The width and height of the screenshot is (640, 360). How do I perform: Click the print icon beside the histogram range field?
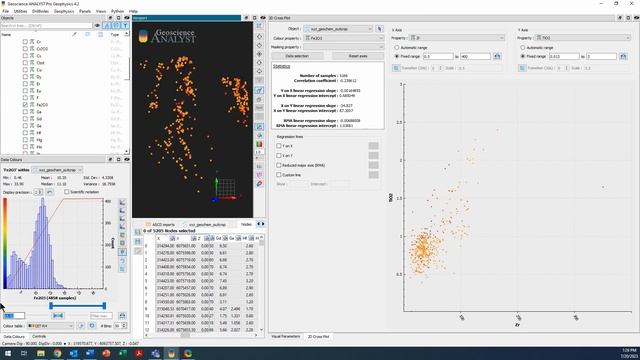tap(122, 316)
